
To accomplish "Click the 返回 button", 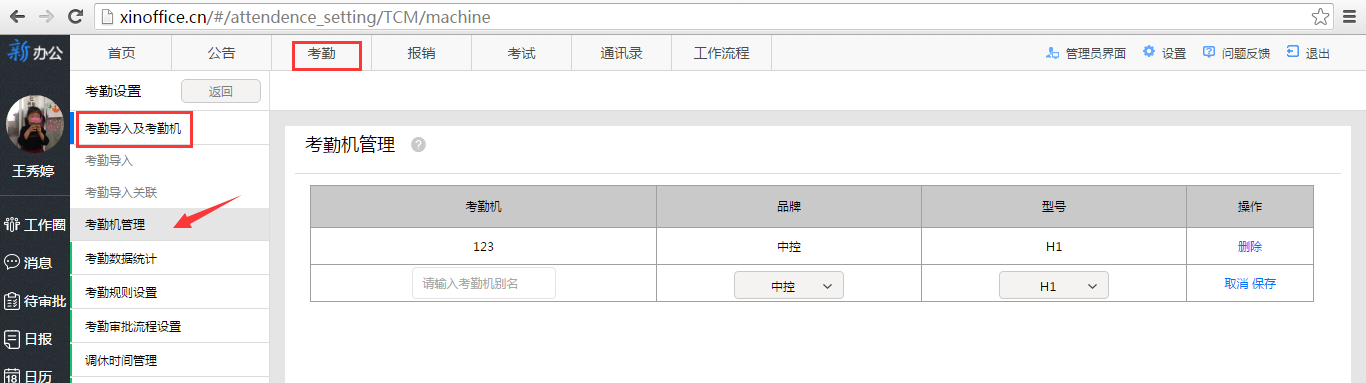I will (x=221, y=91).
